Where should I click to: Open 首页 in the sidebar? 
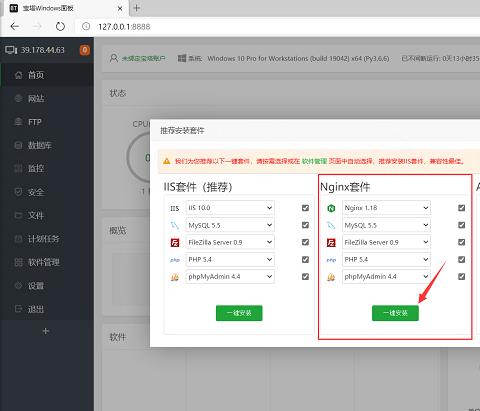point(47,75)
